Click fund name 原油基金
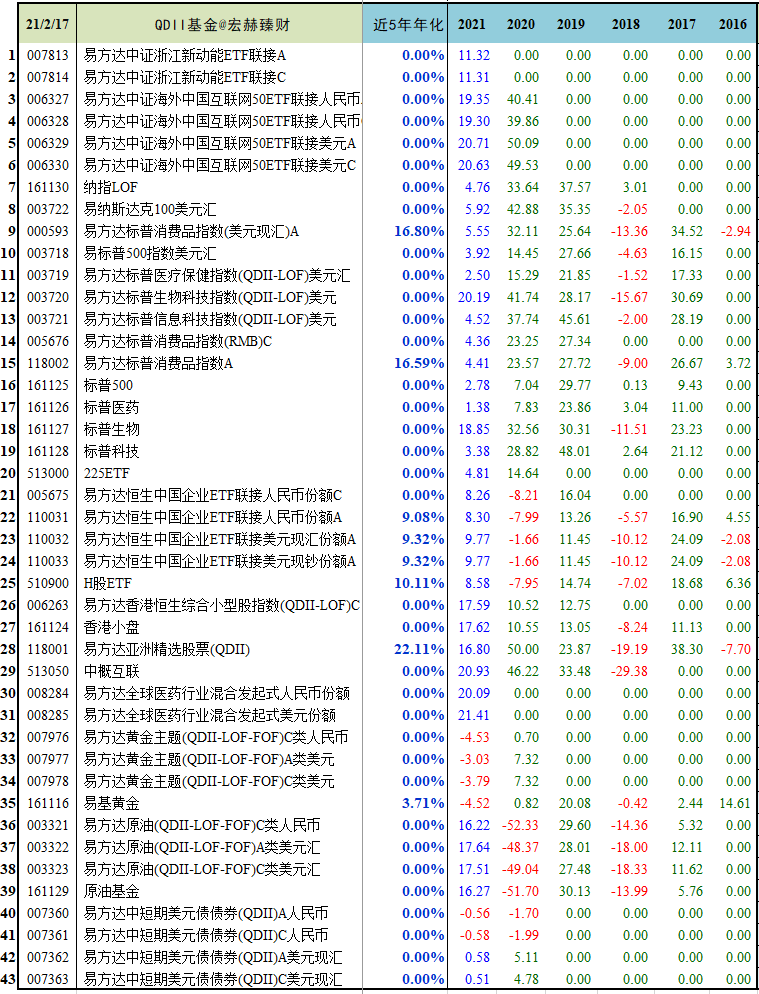The width and height of the screenshot is (759, 994). click(111, 891)
